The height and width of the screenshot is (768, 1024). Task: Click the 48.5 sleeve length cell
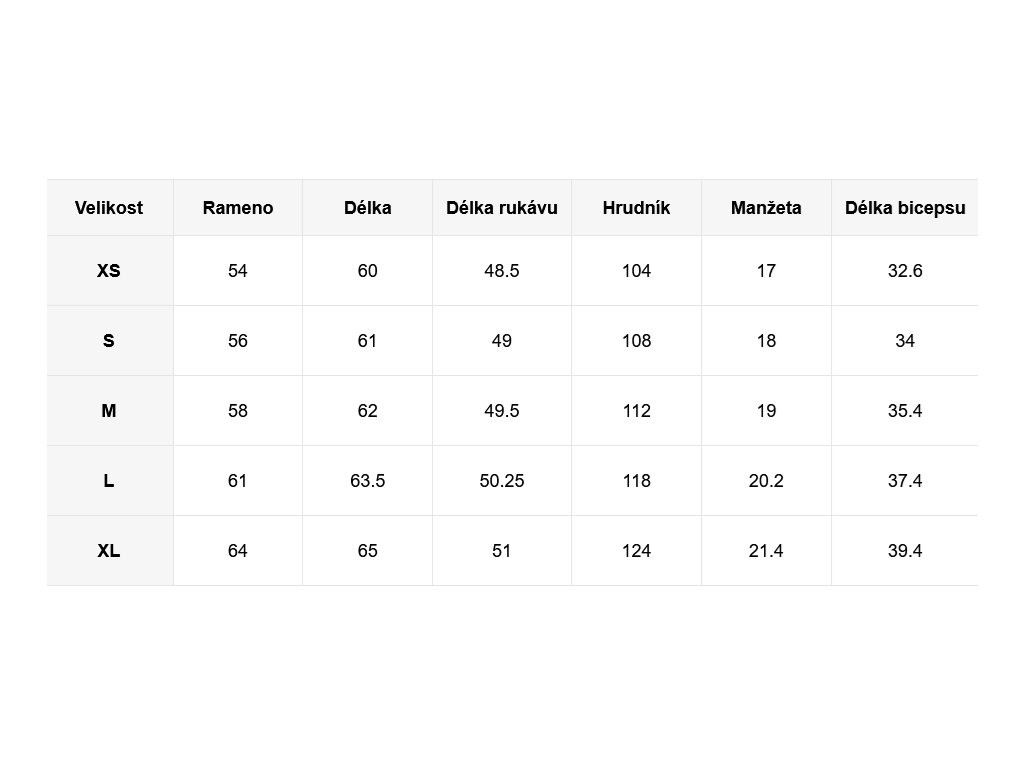tap(502, 270)
